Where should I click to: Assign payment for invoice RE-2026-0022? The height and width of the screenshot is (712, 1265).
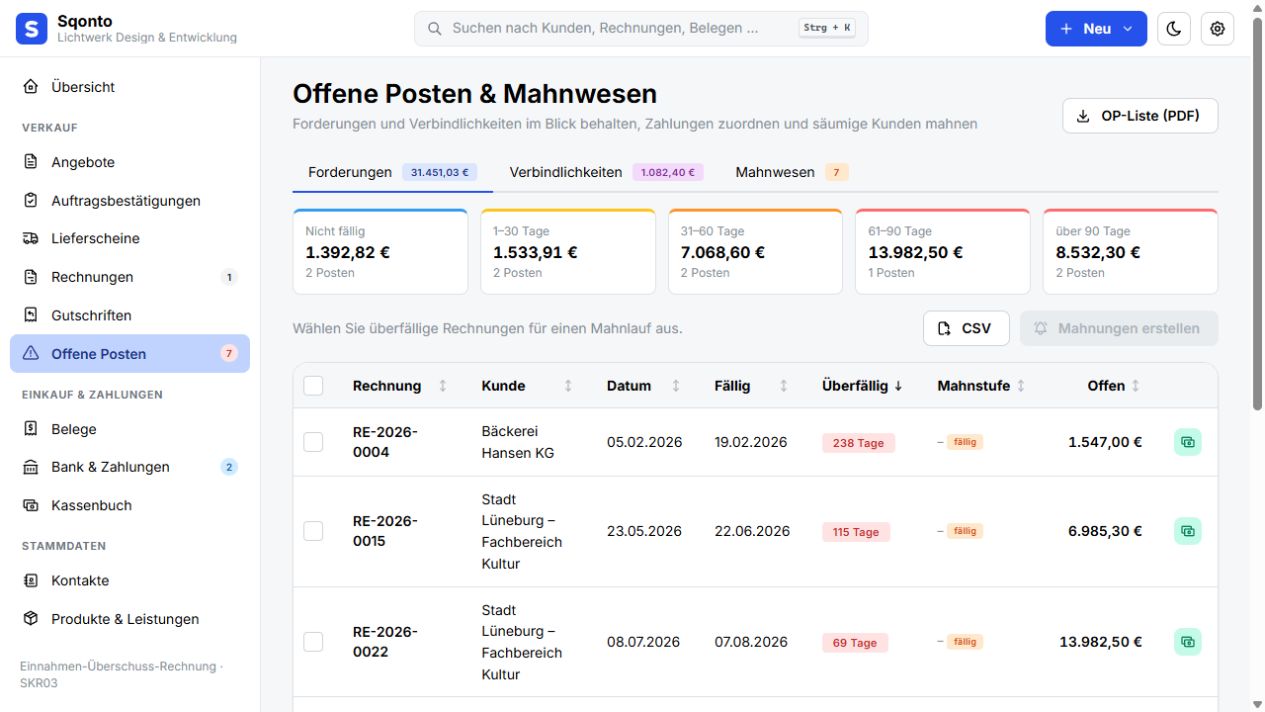[1188, 642]
